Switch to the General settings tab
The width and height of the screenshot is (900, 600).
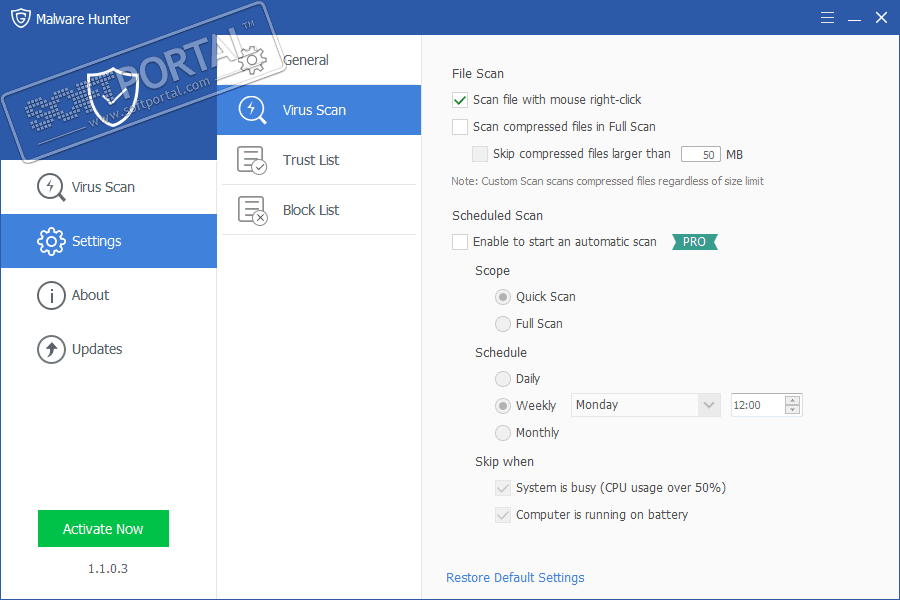(319, 60)
